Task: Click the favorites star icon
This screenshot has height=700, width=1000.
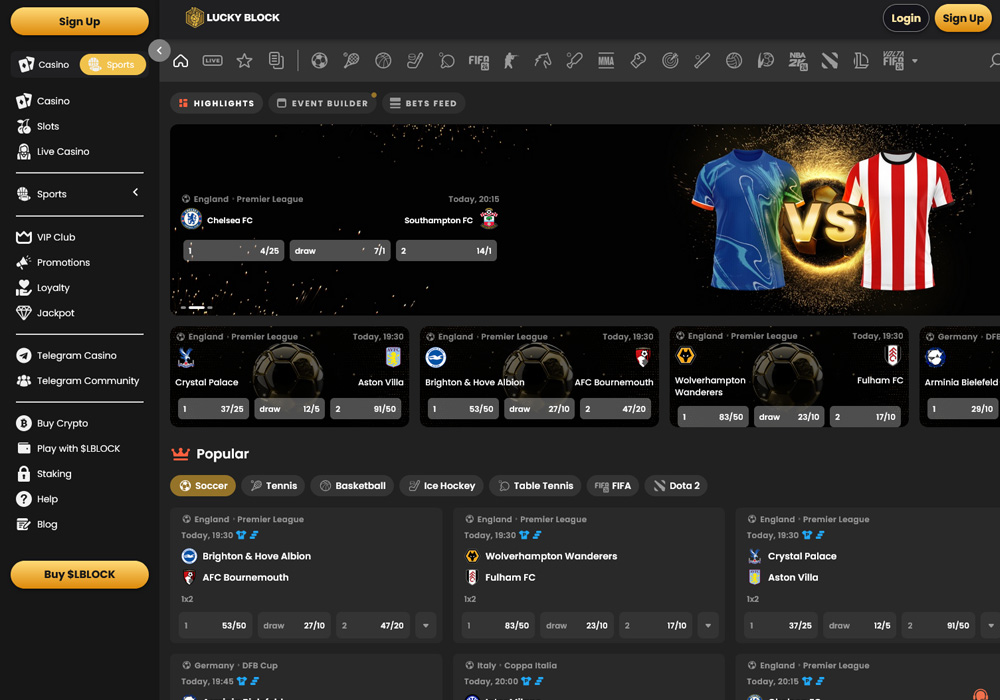Action: [244, 60]
